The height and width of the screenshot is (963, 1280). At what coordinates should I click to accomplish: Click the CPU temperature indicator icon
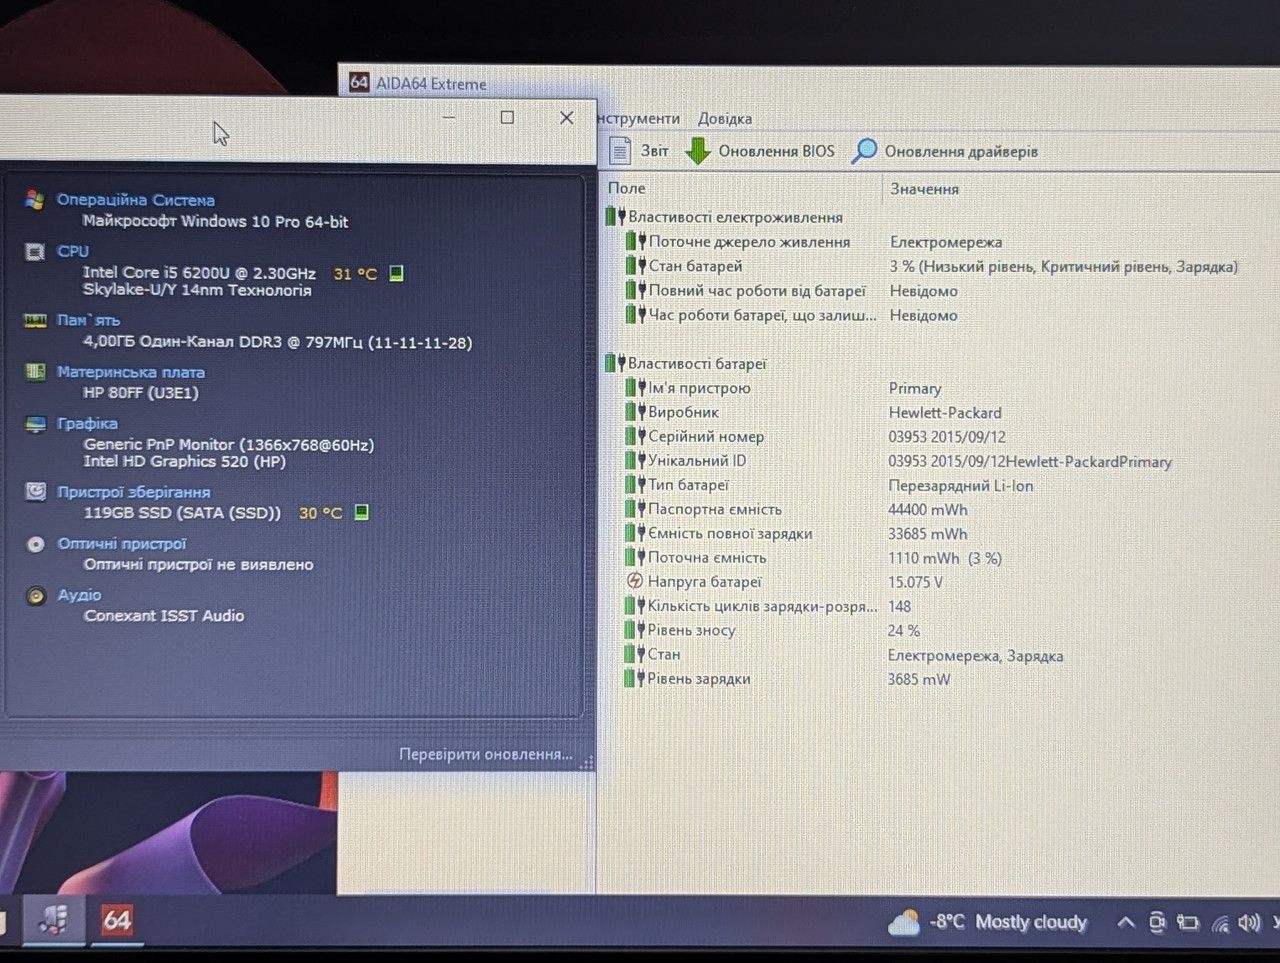(396, 273)
